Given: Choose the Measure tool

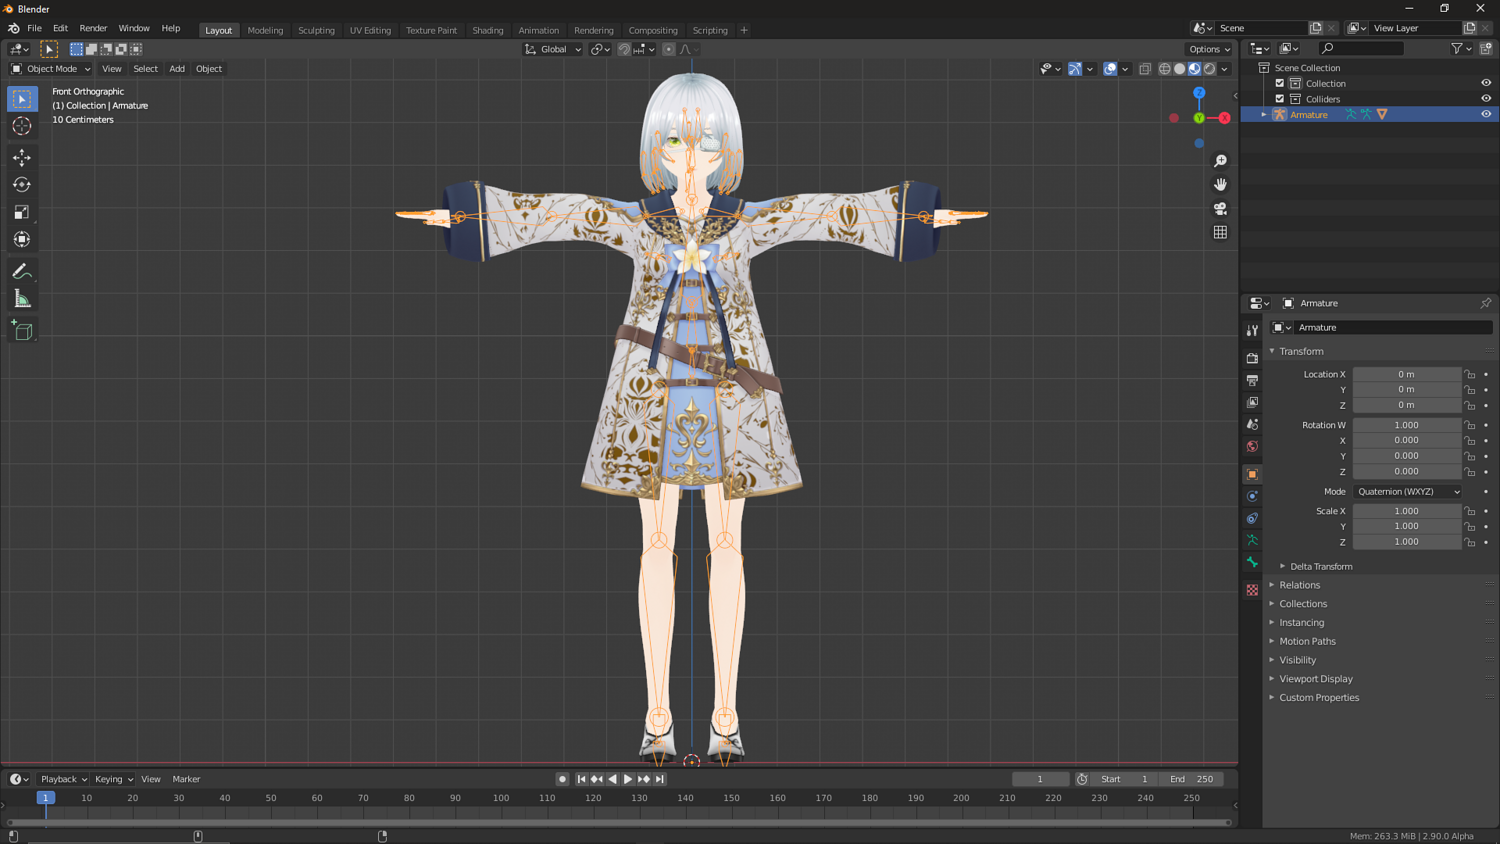Looking at the screenshot, I should [x=22, y=299].
